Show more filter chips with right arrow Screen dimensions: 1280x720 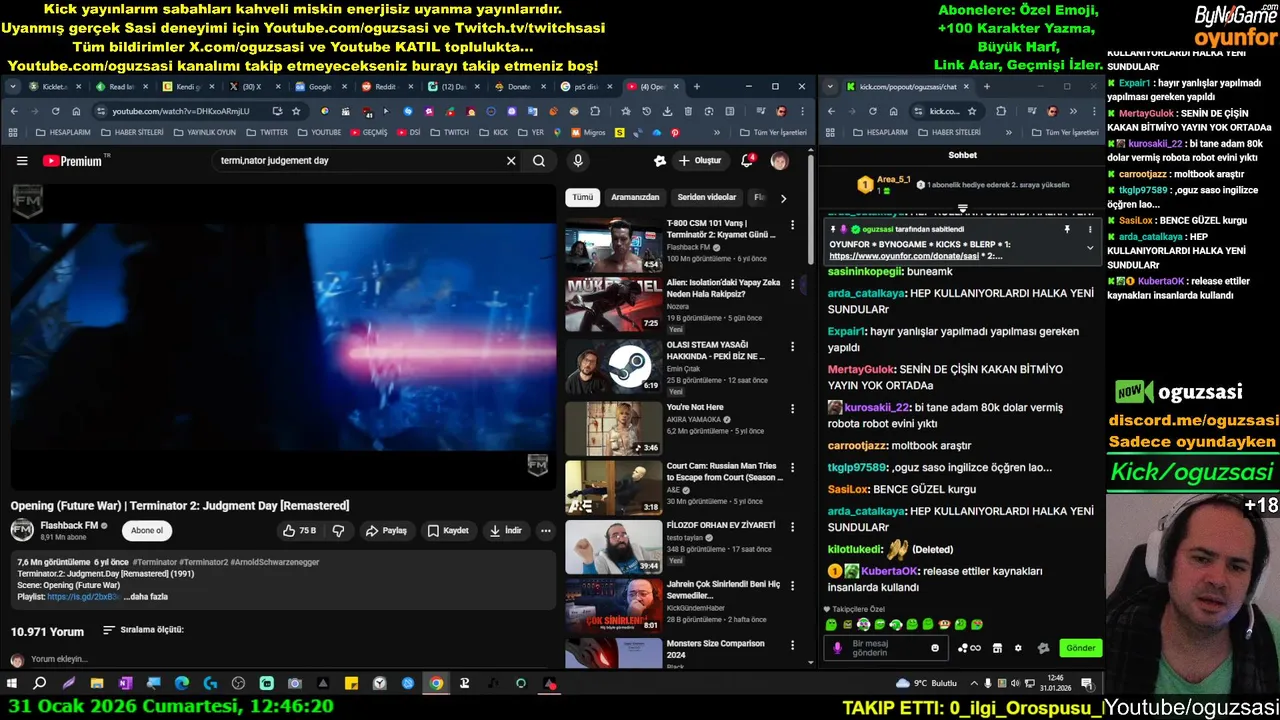pyautogui.click(x=783, y=198)
